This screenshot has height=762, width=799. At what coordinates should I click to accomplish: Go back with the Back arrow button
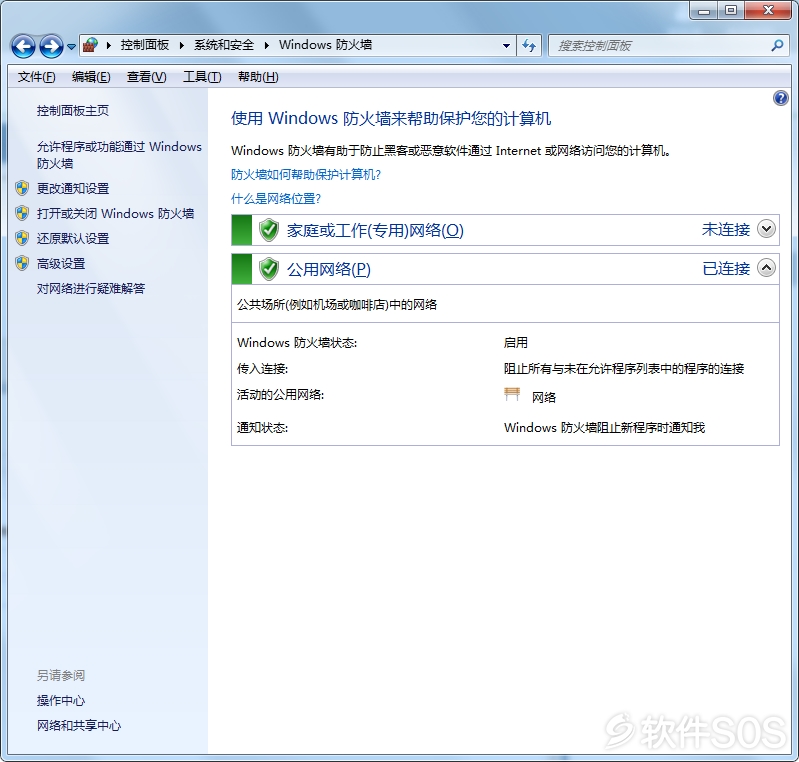pyautogui.click(x=23, y=46)
